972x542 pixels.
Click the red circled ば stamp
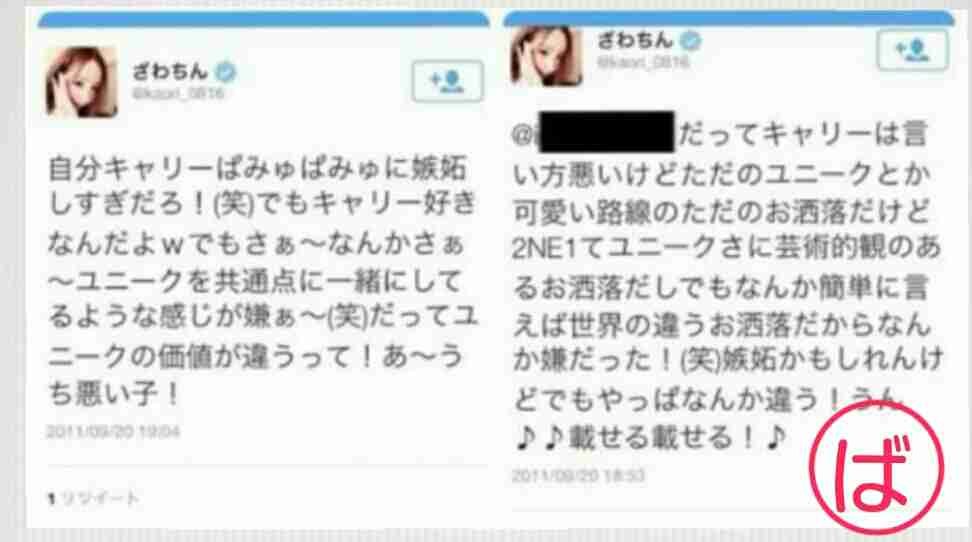(x=877, y=466)
